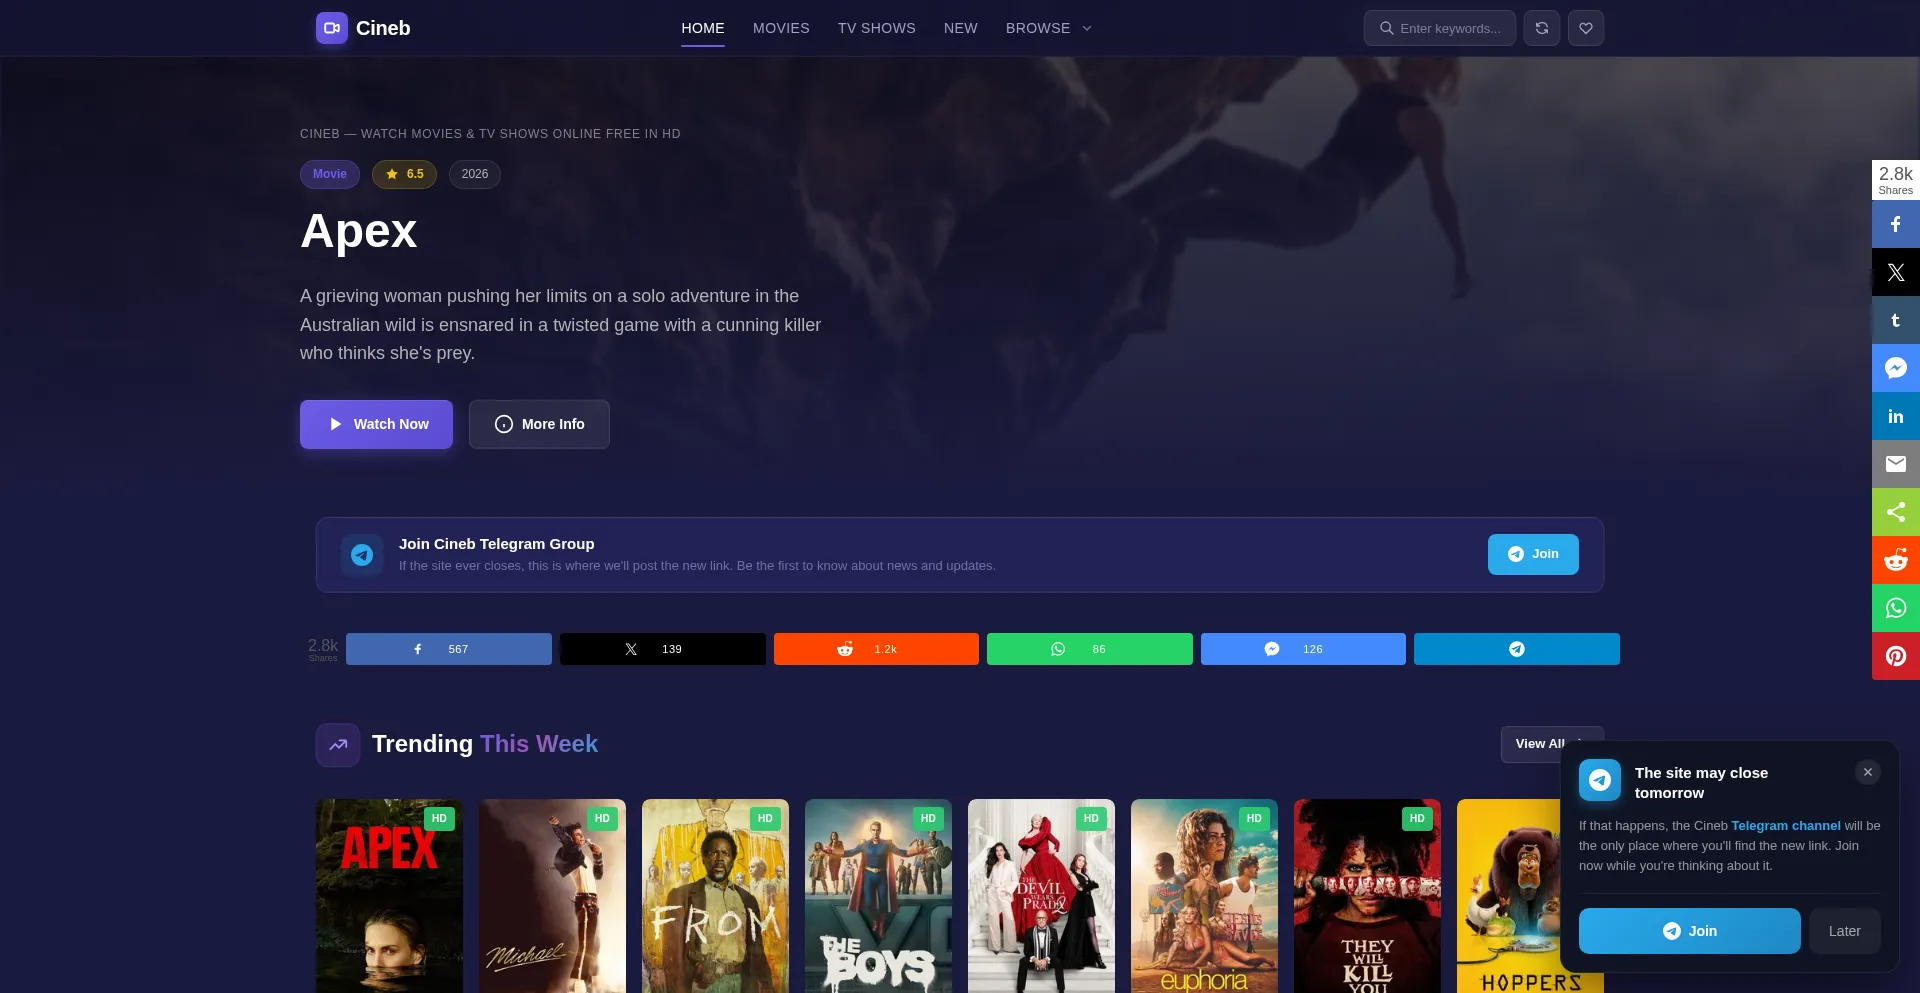Share via Reddit in right sidebar
The image size is (1920, 993).
(1896, 560)
